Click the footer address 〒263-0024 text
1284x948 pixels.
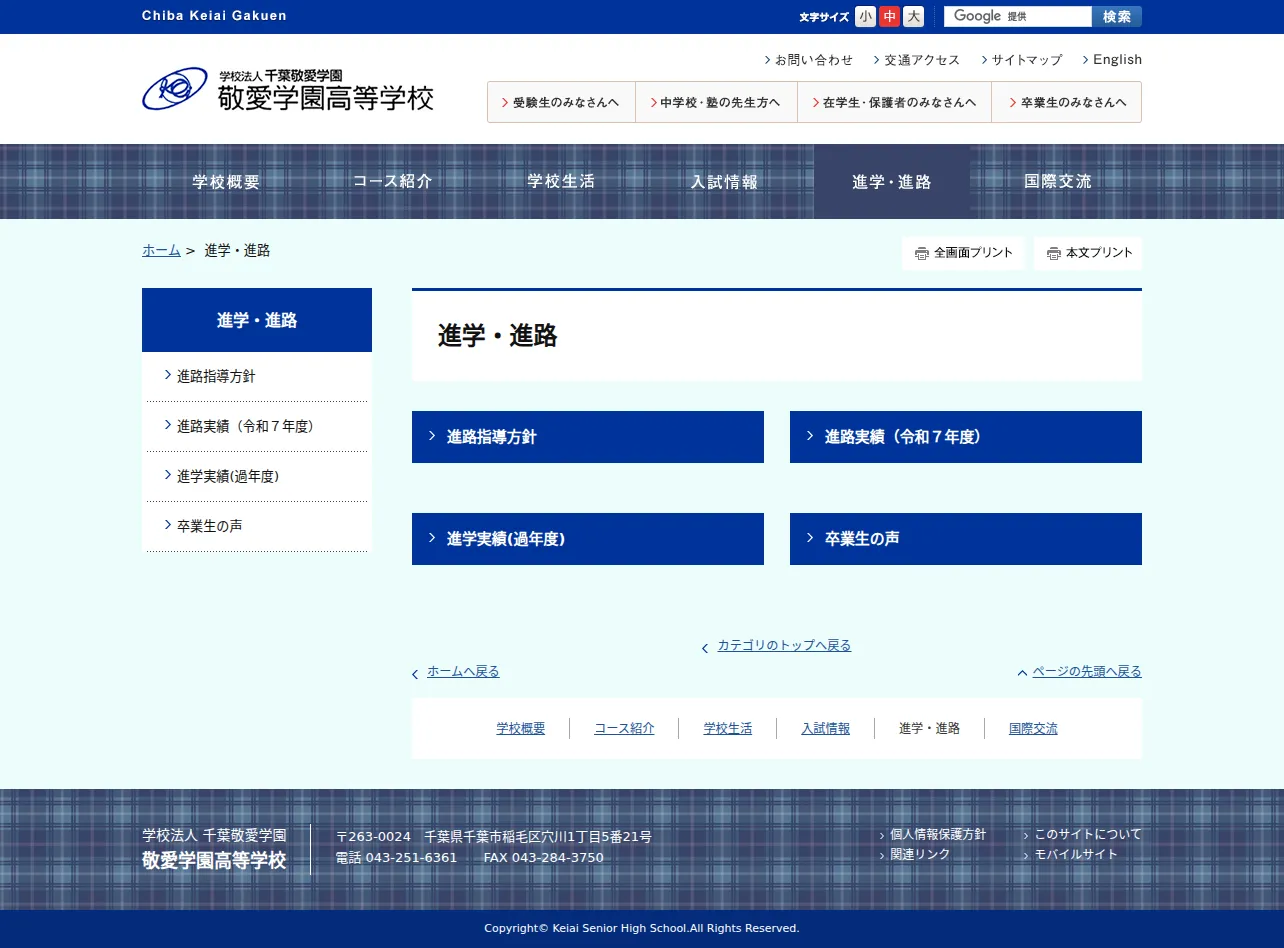[x=494, y=837]
